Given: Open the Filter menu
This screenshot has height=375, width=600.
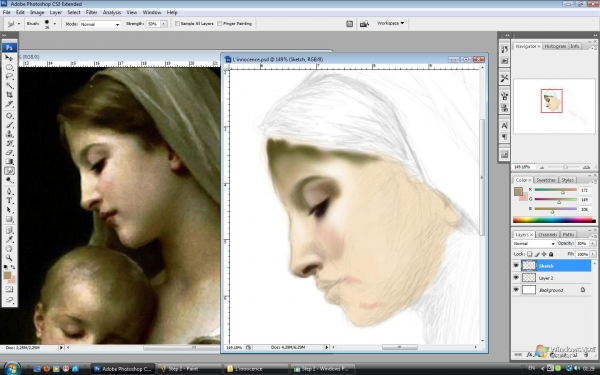Looking at the screenshot, I should click(x=91, y=12).
